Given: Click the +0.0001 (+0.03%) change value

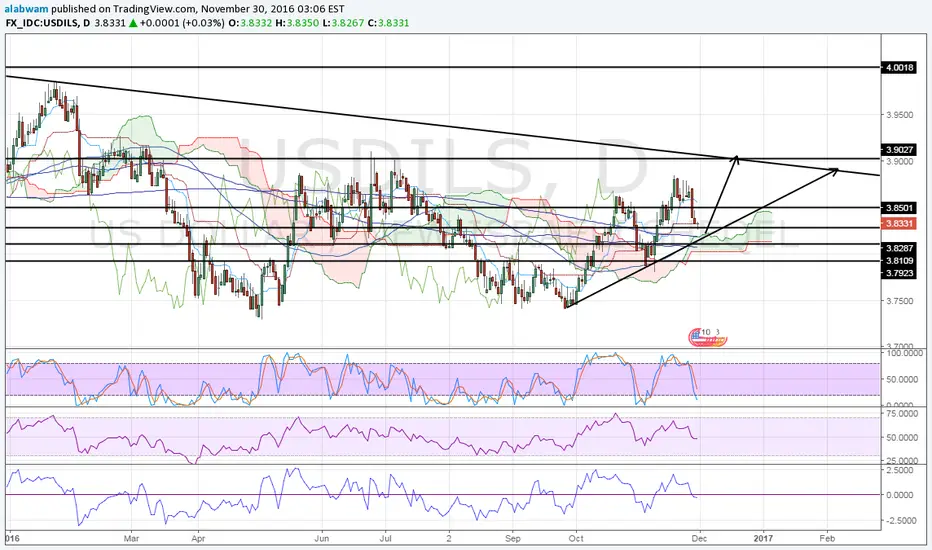Looking at the screenshot, I should click(x=182, y=23).
